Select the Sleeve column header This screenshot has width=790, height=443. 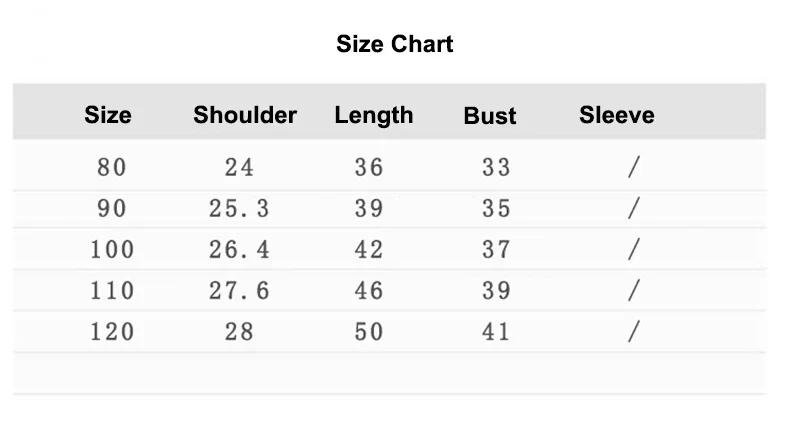point(617,115)
